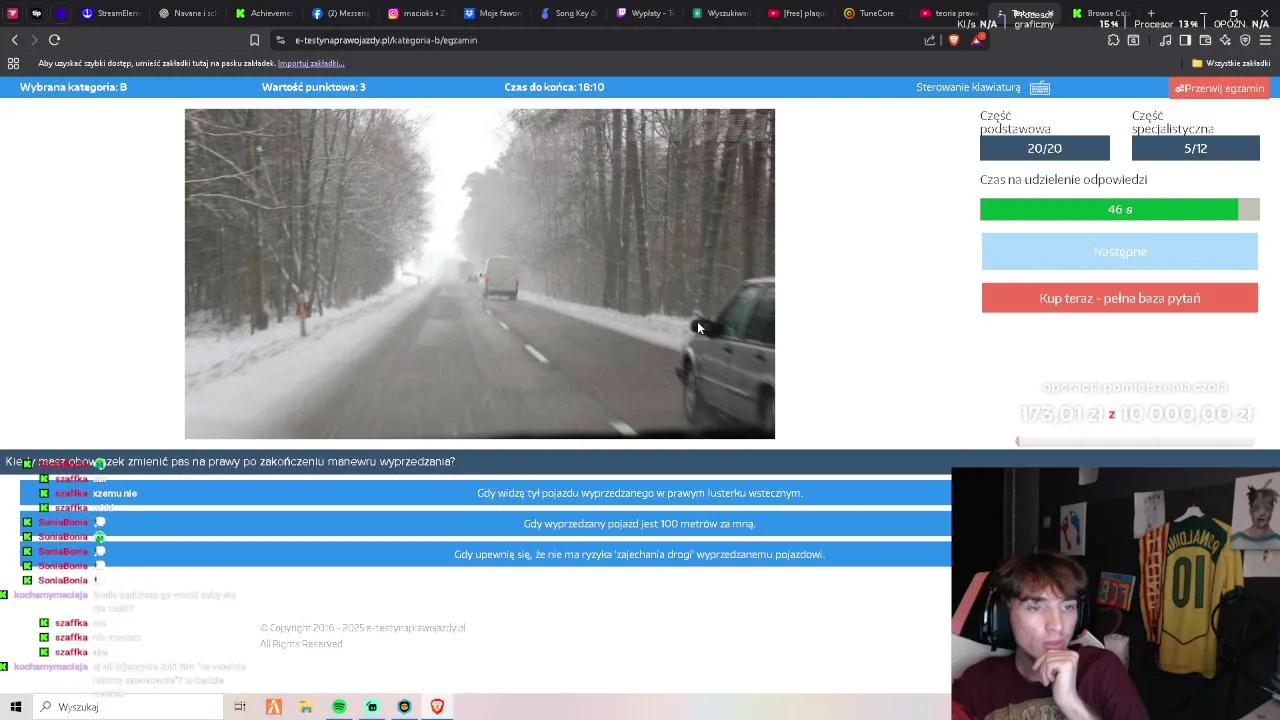Go back with the browser back arrow
This screenshot has height=720, width=1280.
[15, 40]
